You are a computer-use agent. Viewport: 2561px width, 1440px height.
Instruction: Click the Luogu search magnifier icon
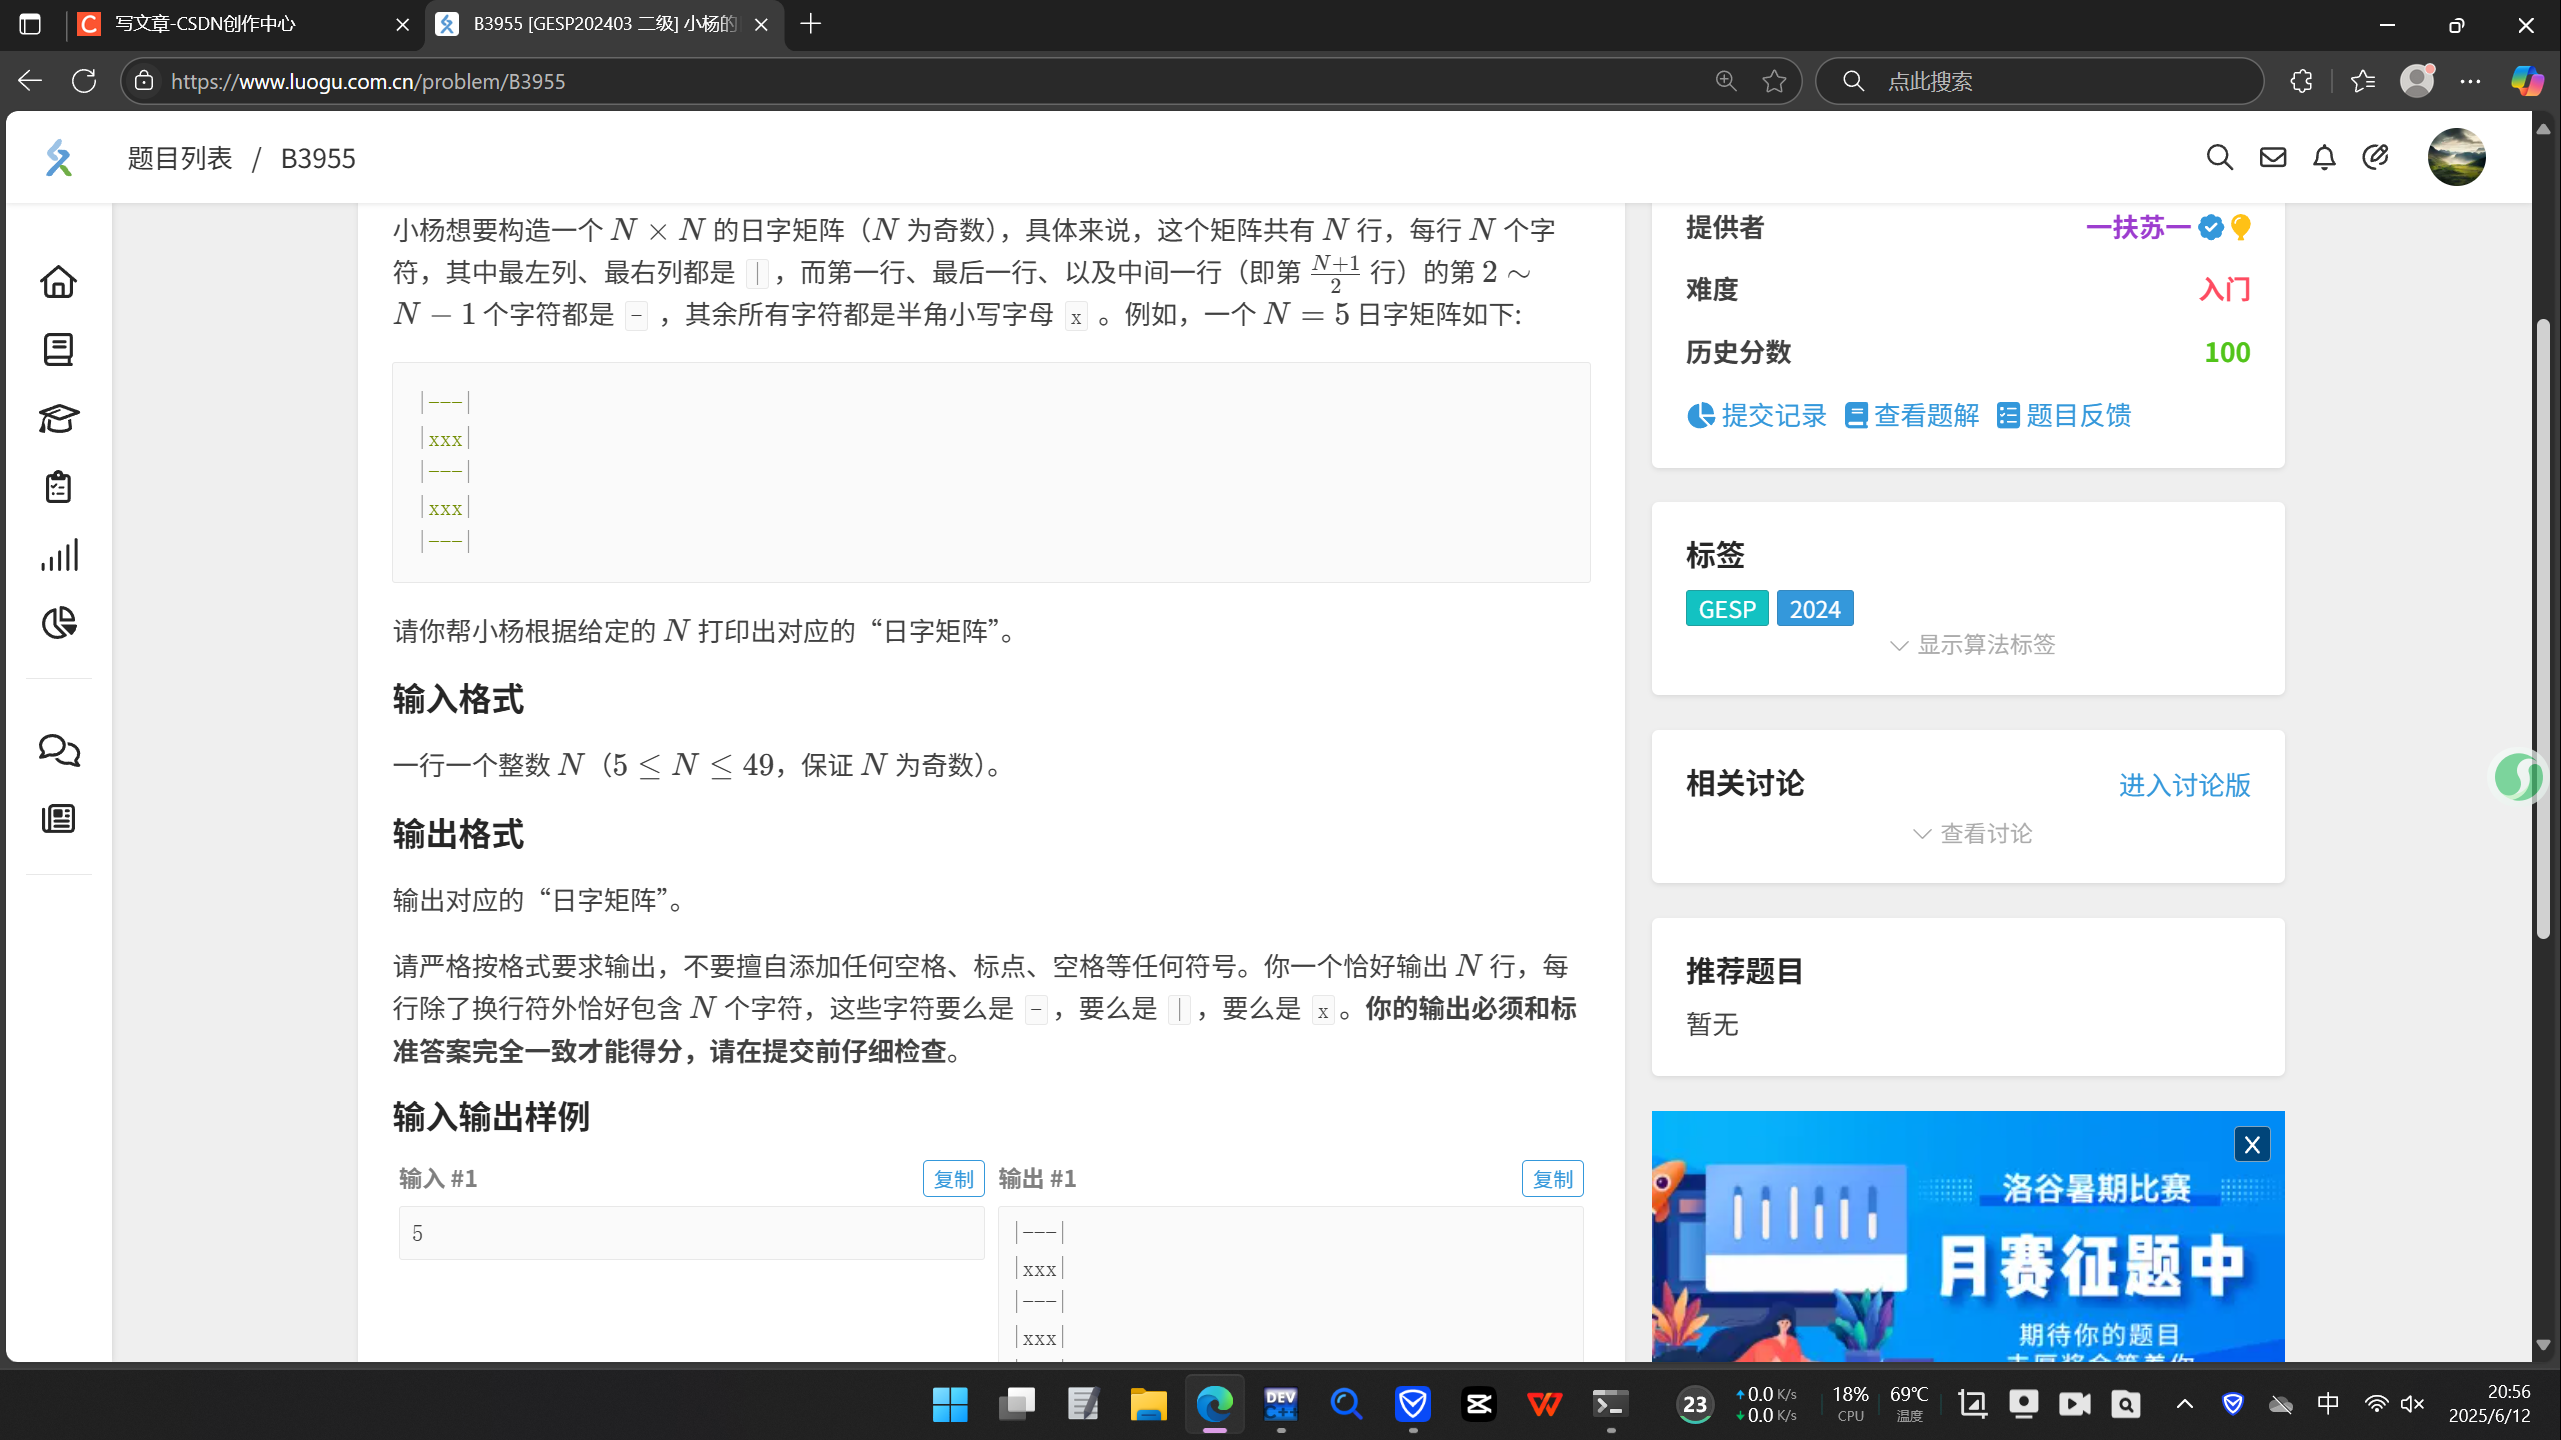(2219, 157)
